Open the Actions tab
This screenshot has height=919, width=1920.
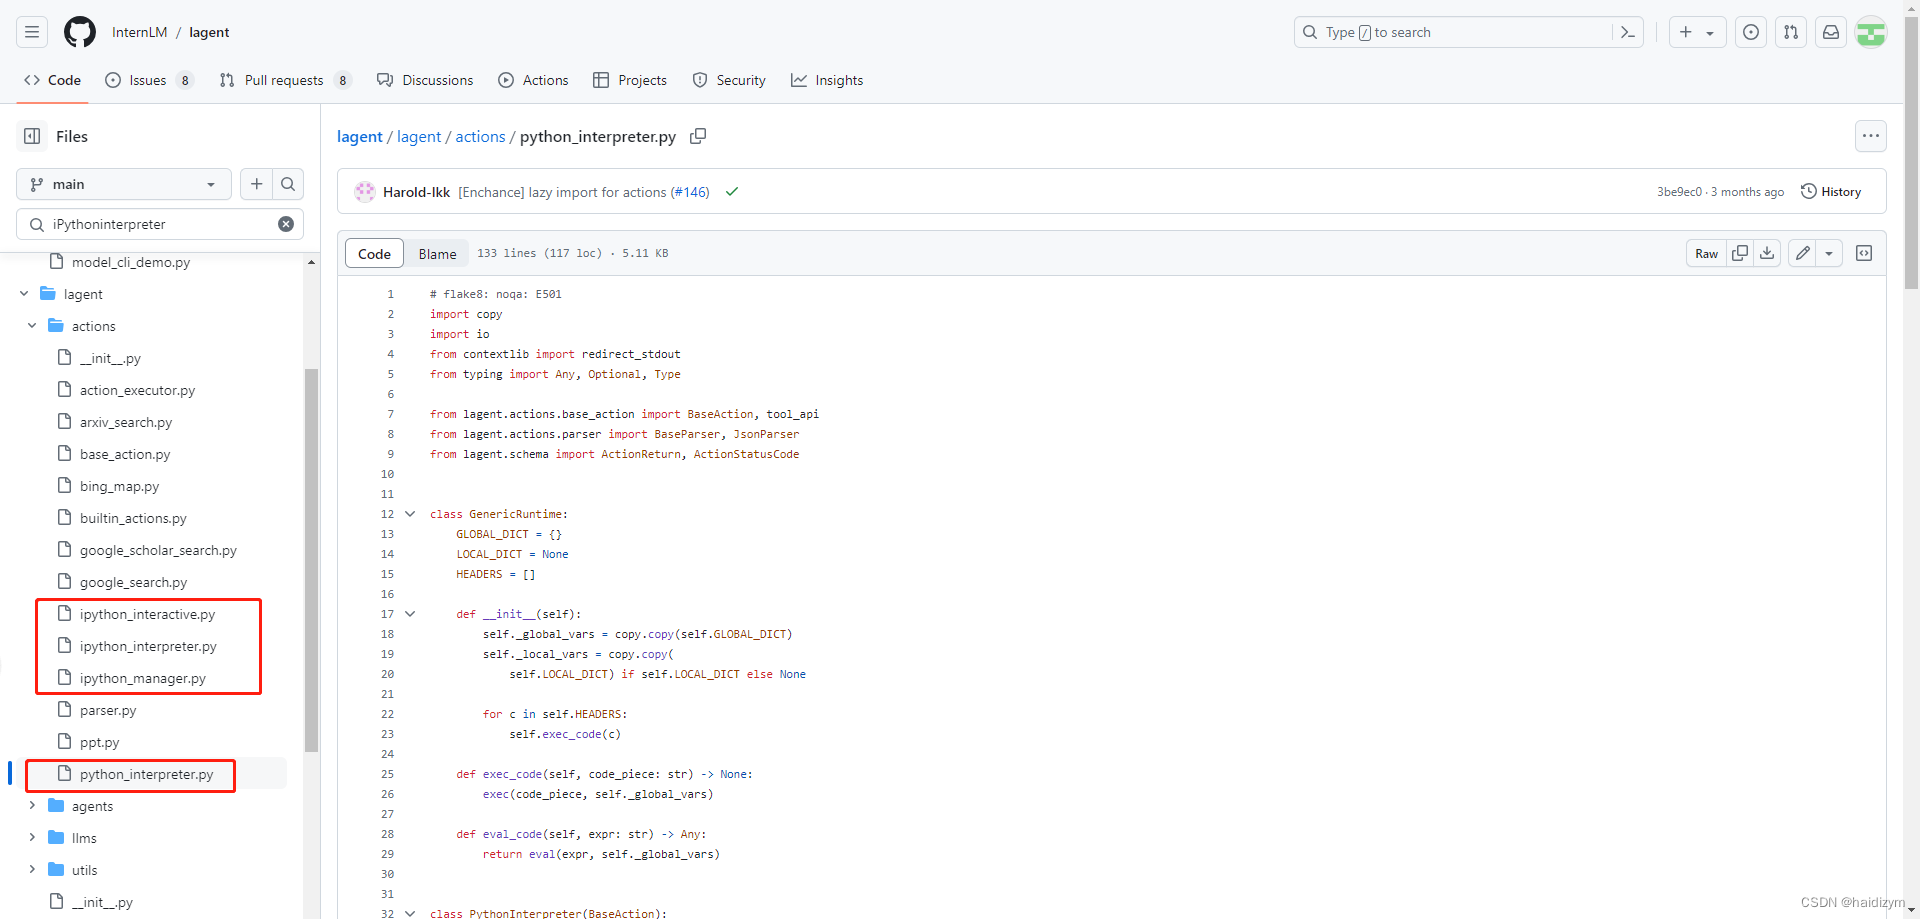(x=533, y=80)
